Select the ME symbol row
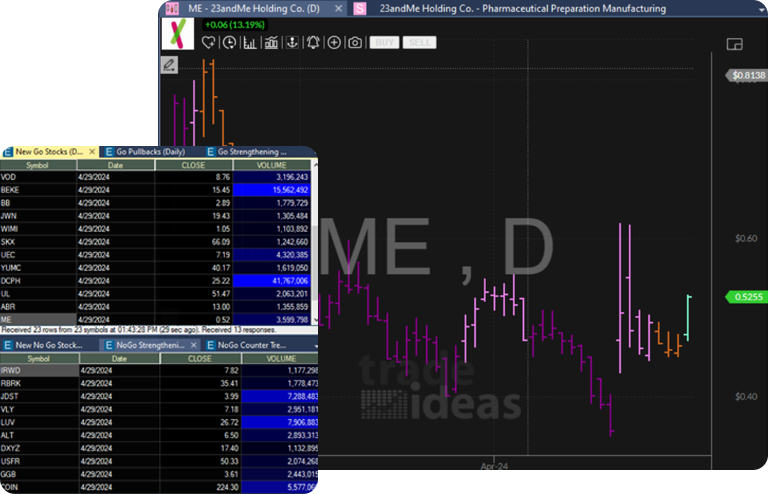 click(x=155, y=320)
